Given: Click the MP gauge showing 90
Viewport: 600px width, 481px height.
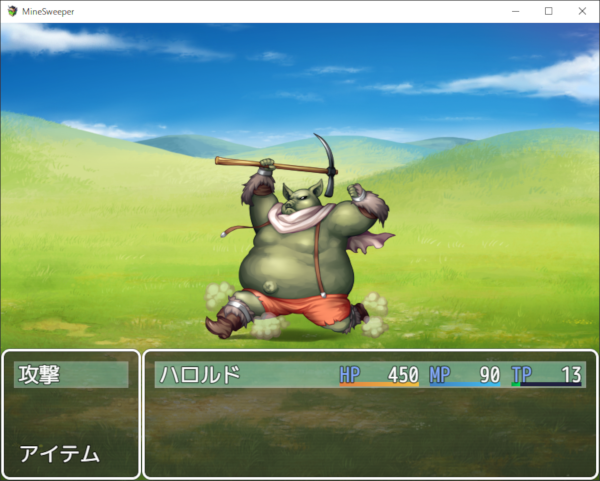Looking at the screenshot, I should click(465, 375).
